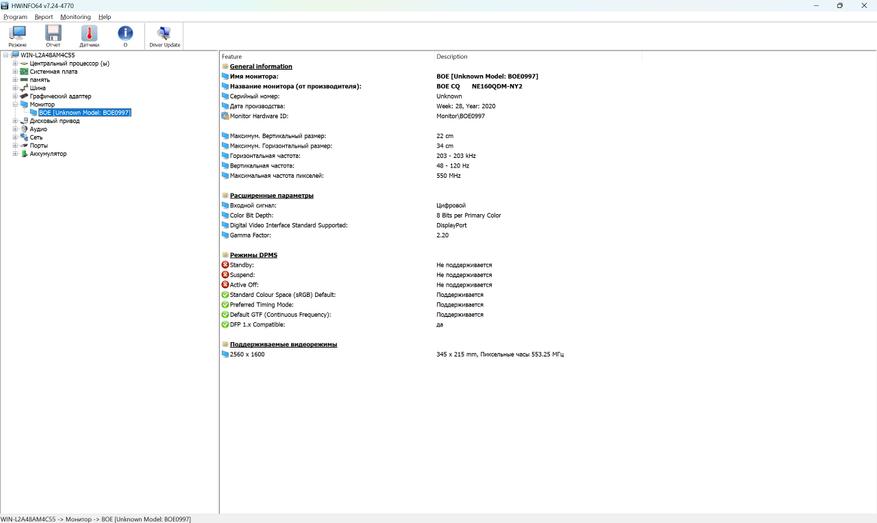Click the green motherboard icon for Системная плата
Viewport: 877px width, 523px height.
(24, 72)
